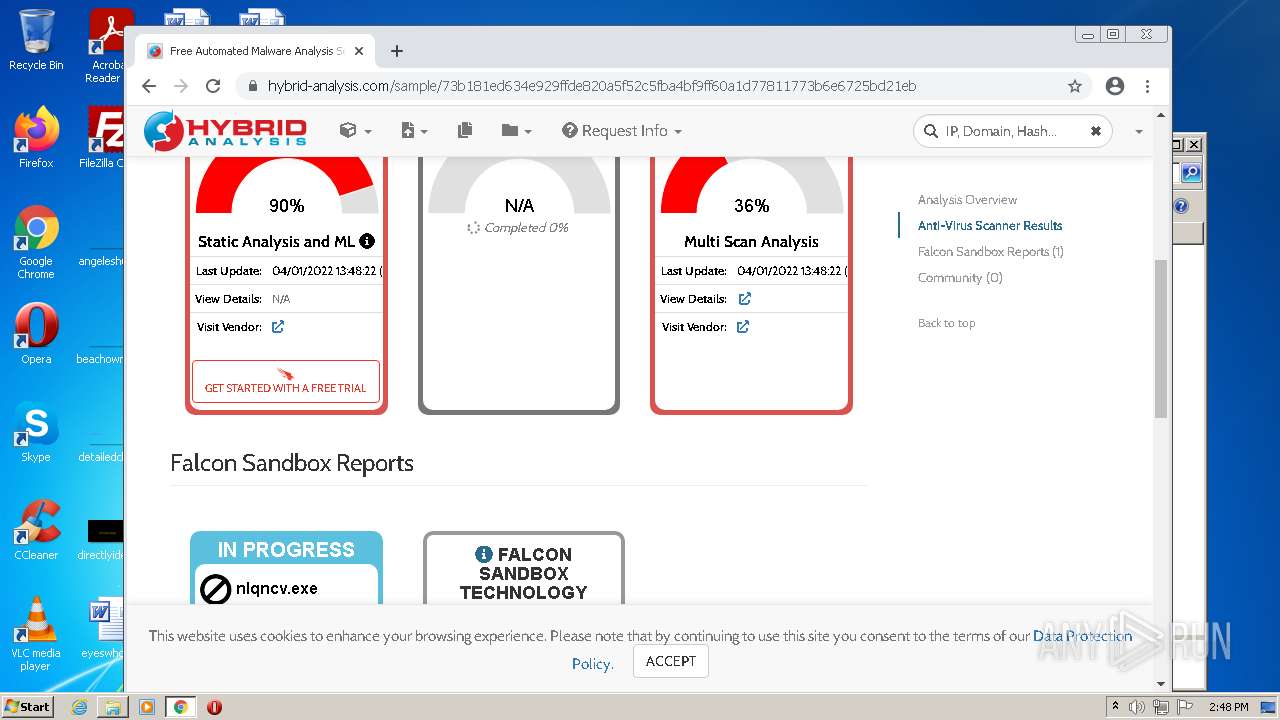Screen dimensions: 1280x720
Task: Click the search field for IP, Domain, Hash
Action: 1002,131
